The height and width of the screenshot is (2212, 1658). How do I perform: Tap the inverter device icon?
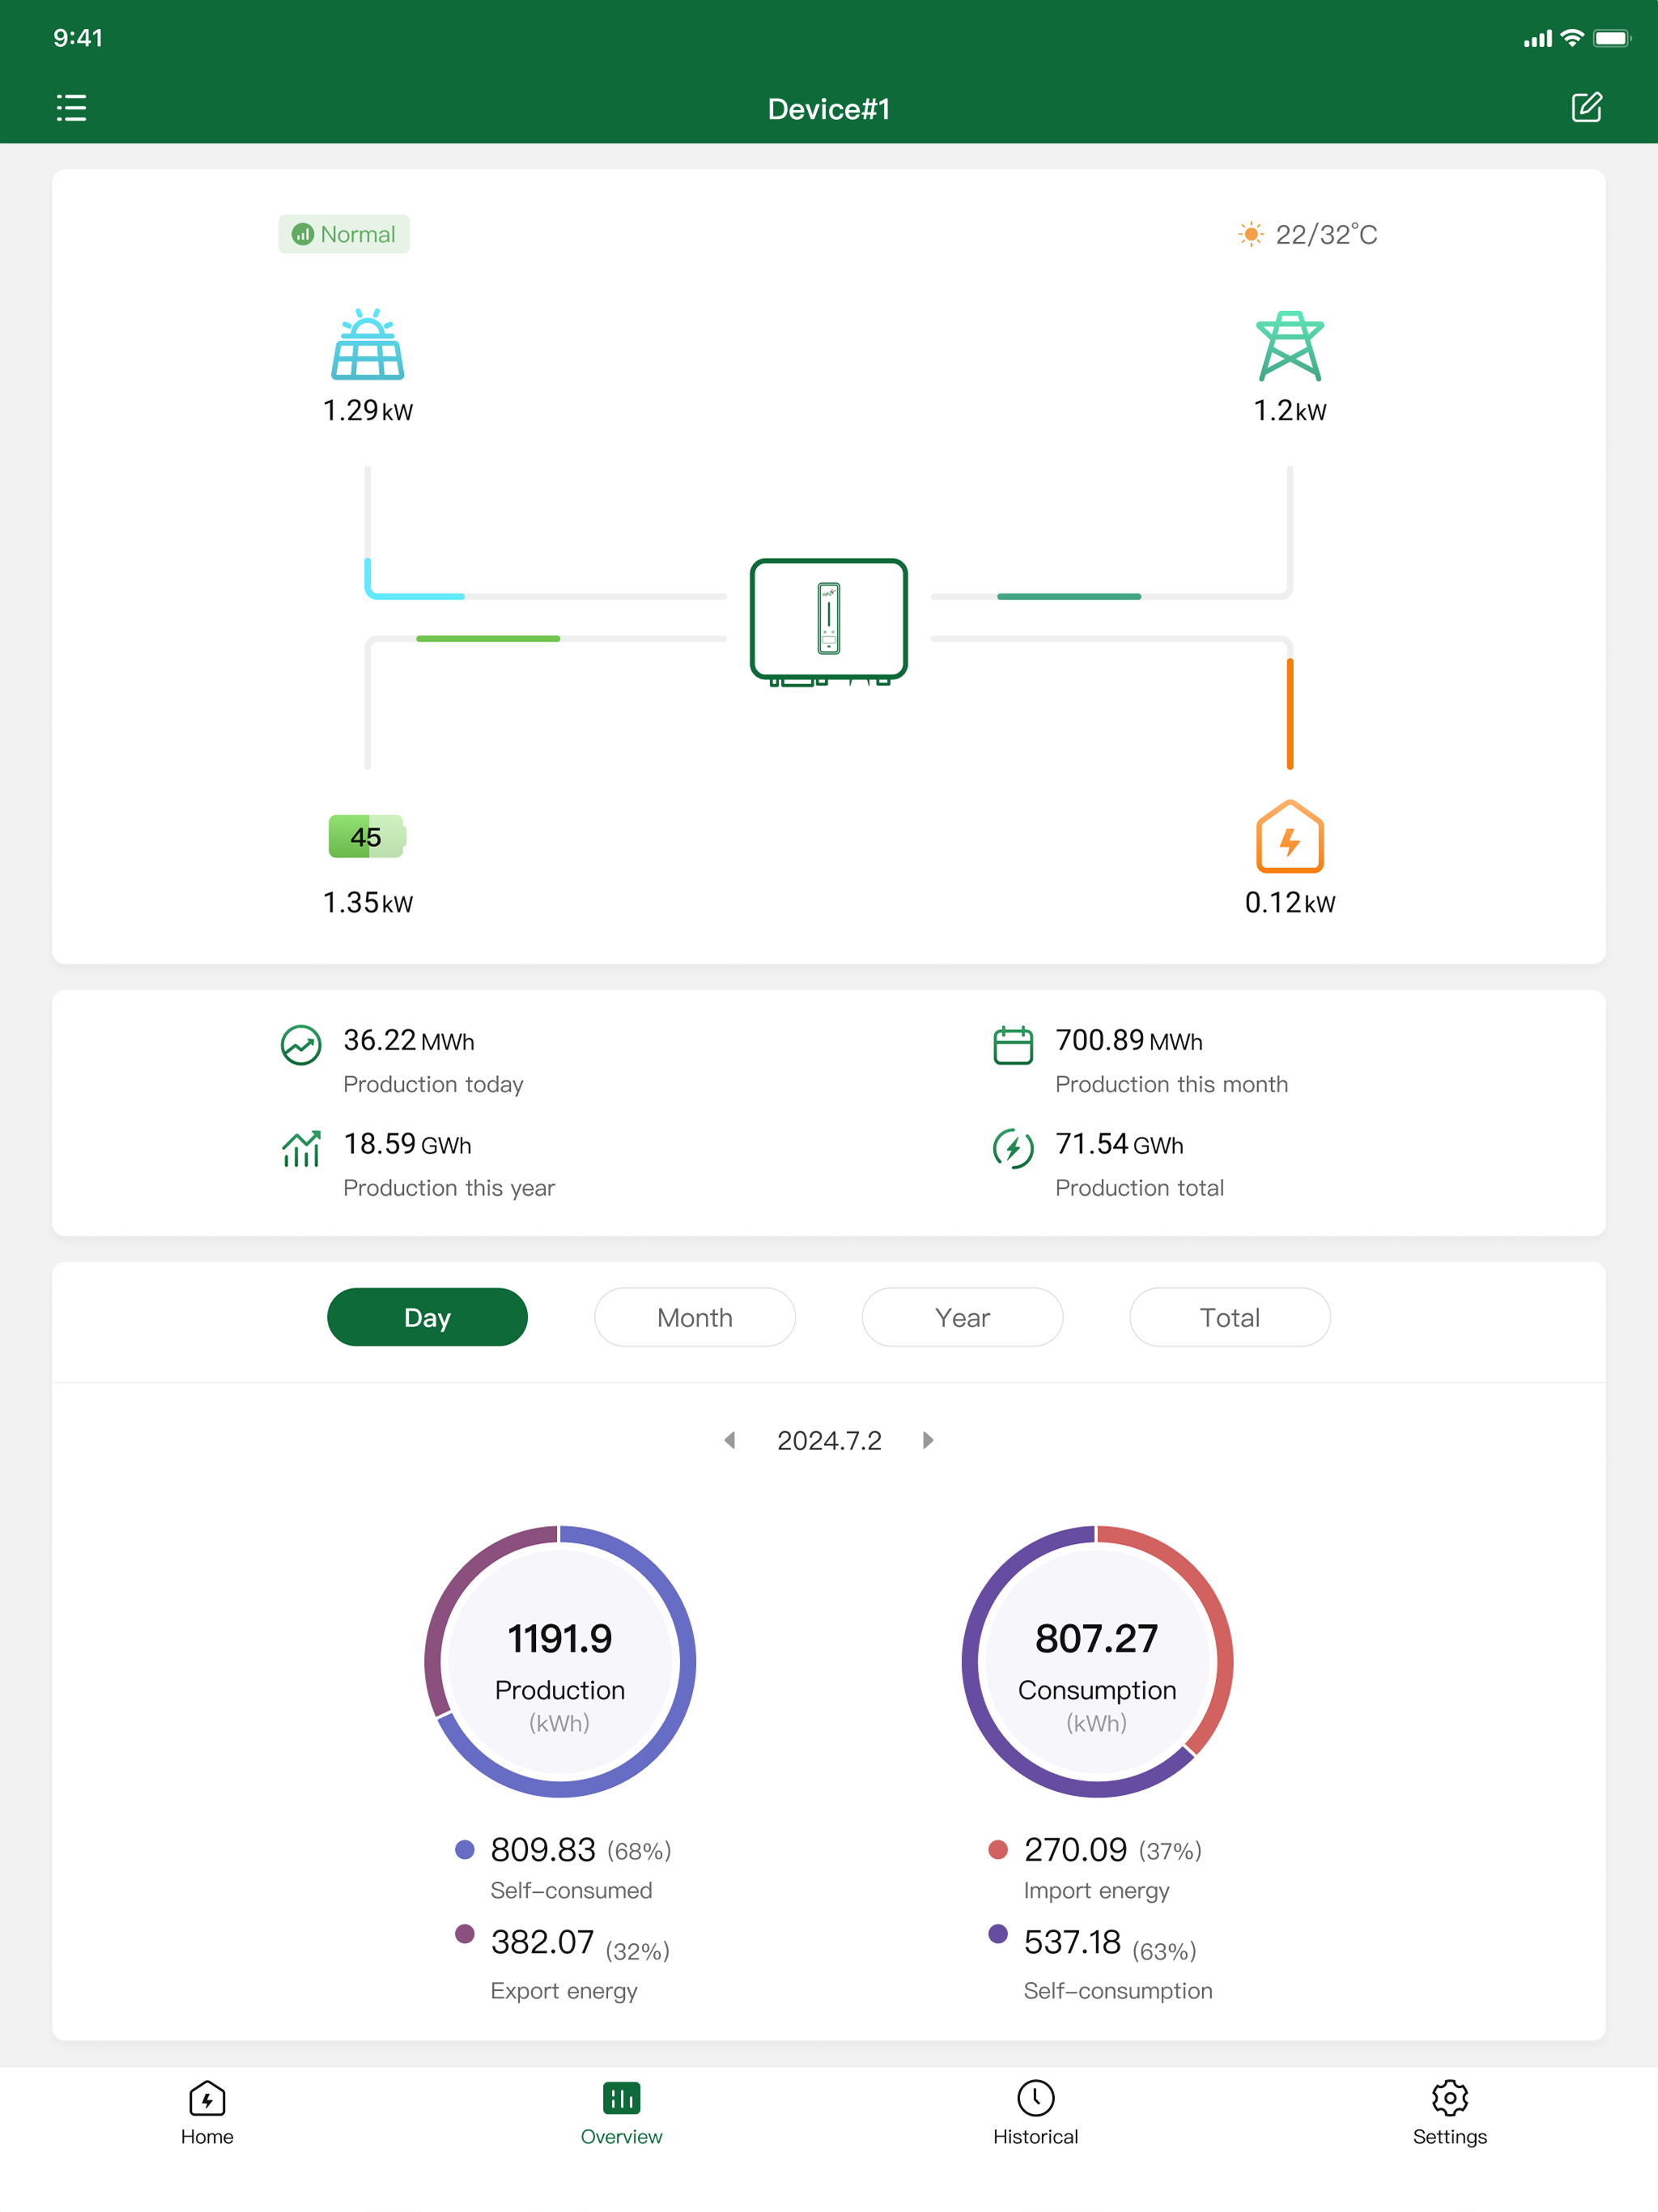click(x=829, y=622)
